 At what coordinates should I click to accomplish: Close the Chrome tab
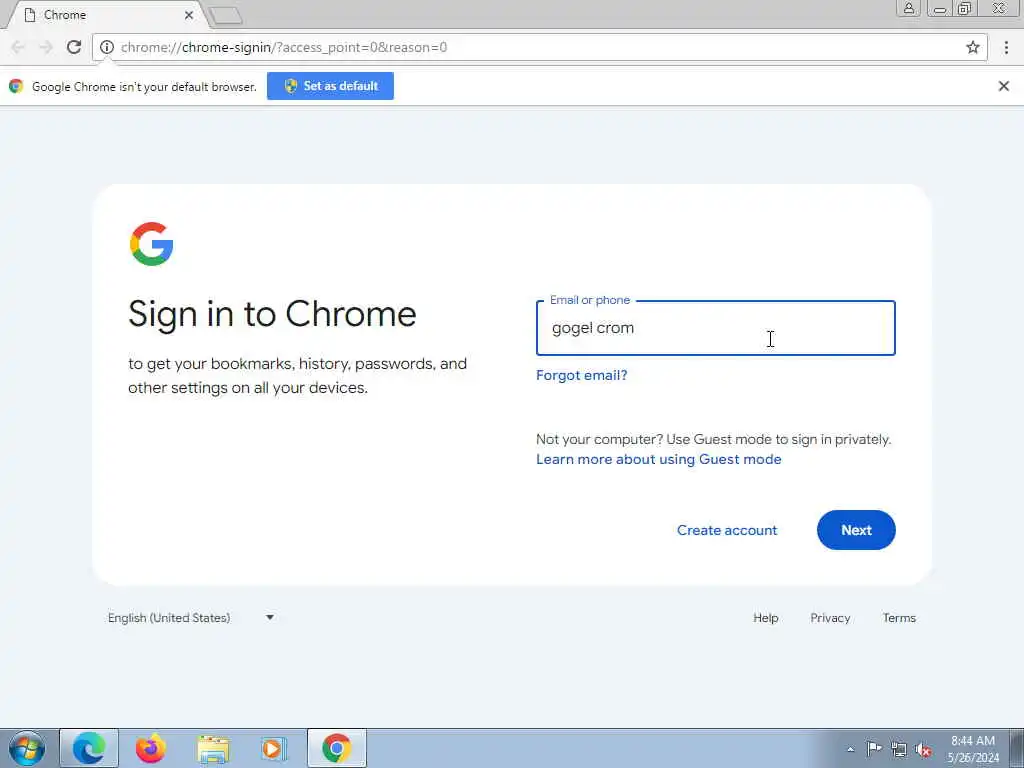(x=189, y=15)
